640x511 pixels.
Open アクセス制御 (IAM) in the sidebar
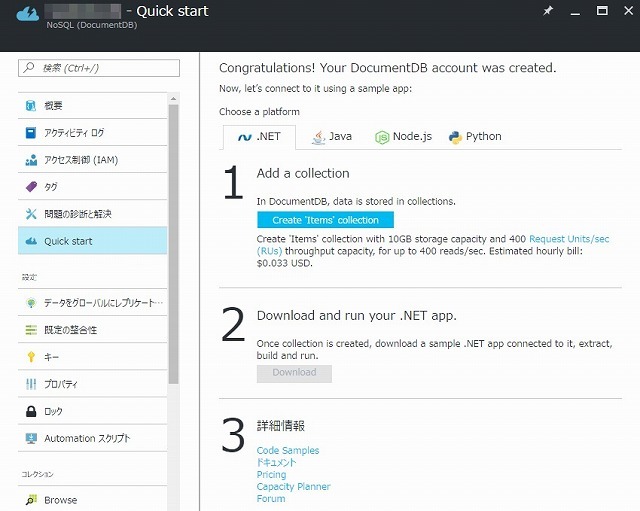tap(93, 160)
